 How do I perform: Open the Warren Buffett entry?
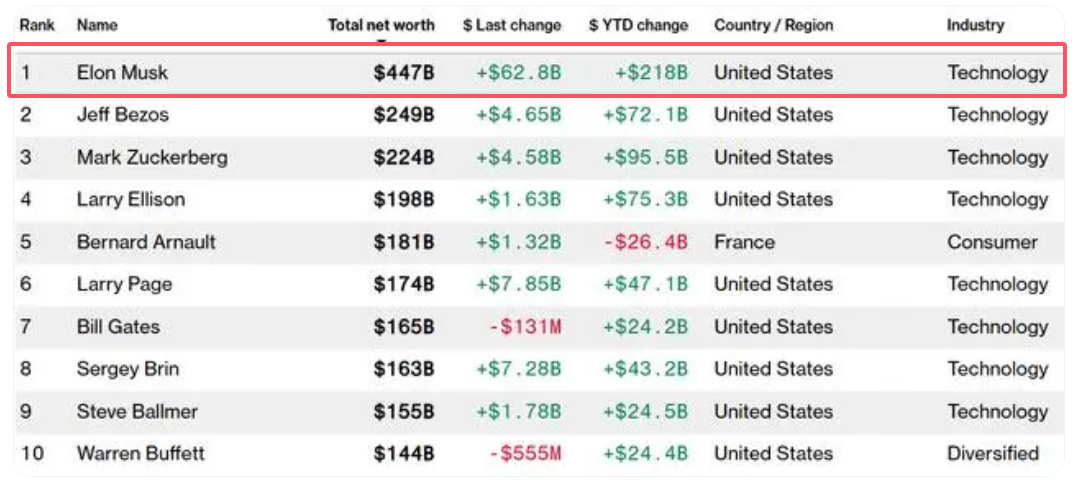point(140,454)
